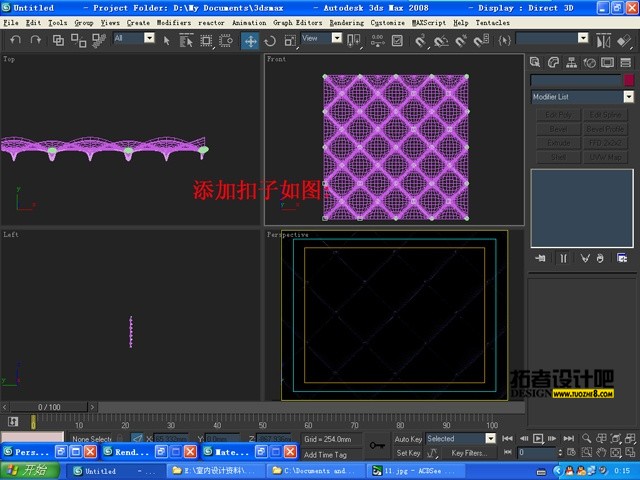Open the Modifiers menu

pyautogui.click(x=174, y=23)
